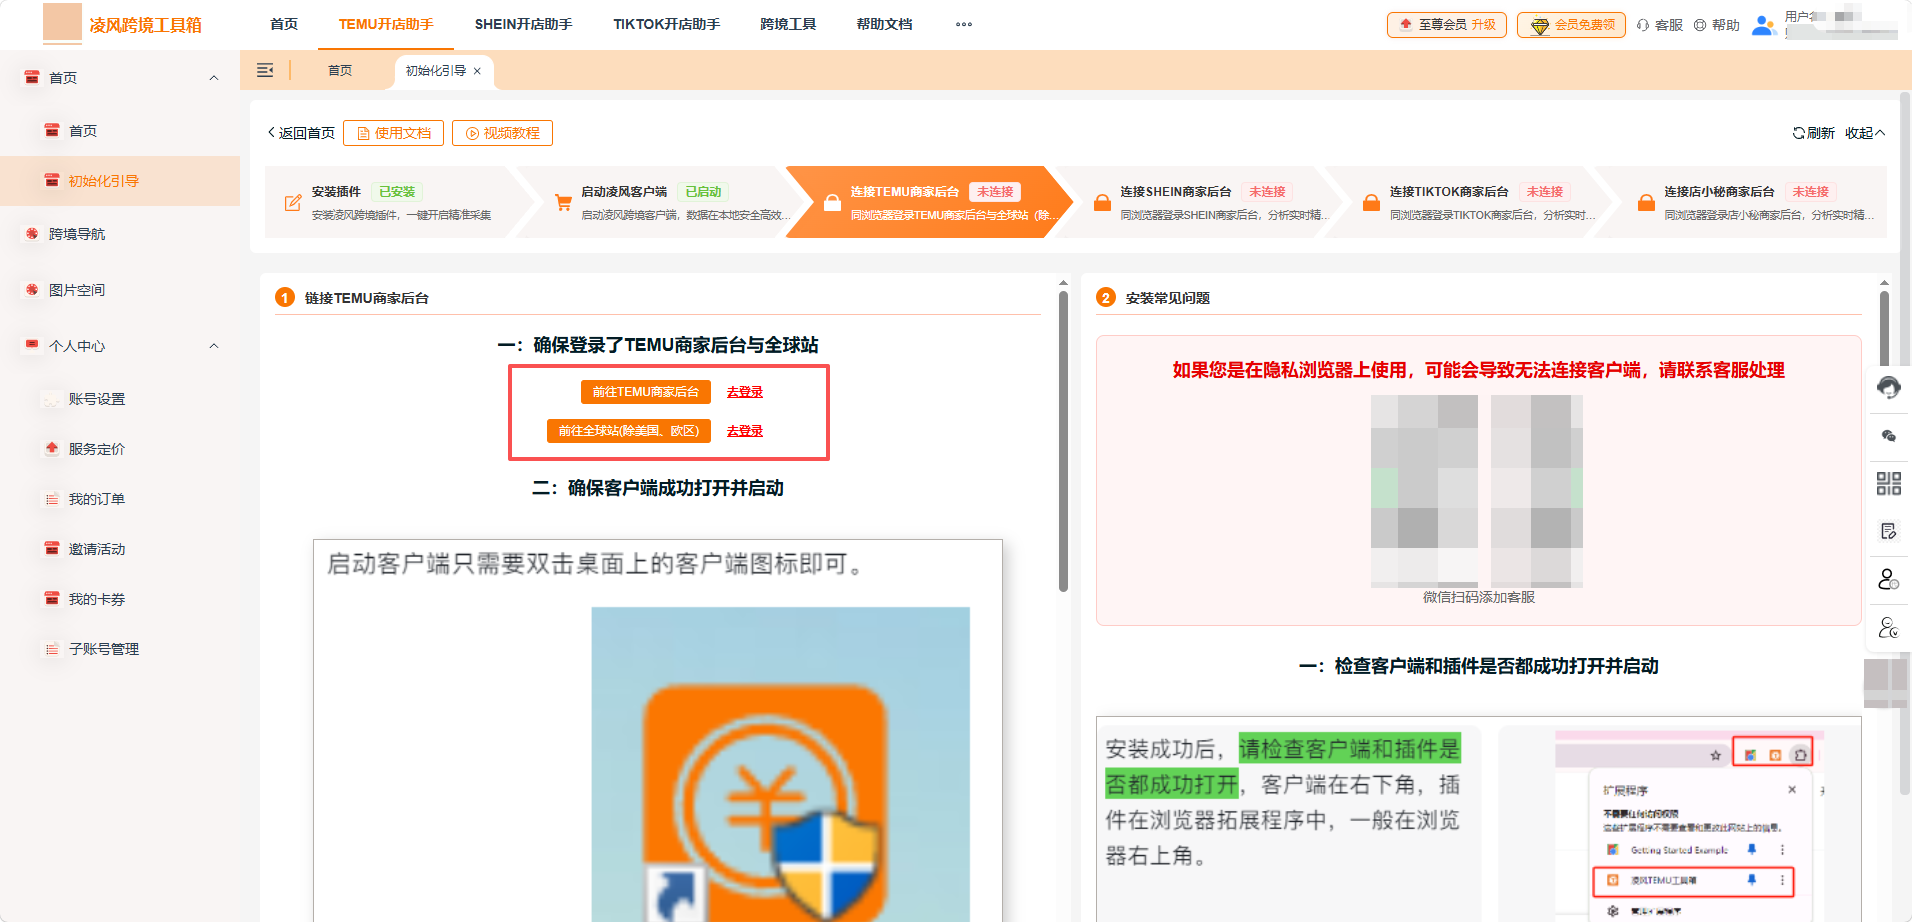Screen dimensions: 1912x922
Task: Select the 首页 sidebar sub-item
Action: click(120, 131)
